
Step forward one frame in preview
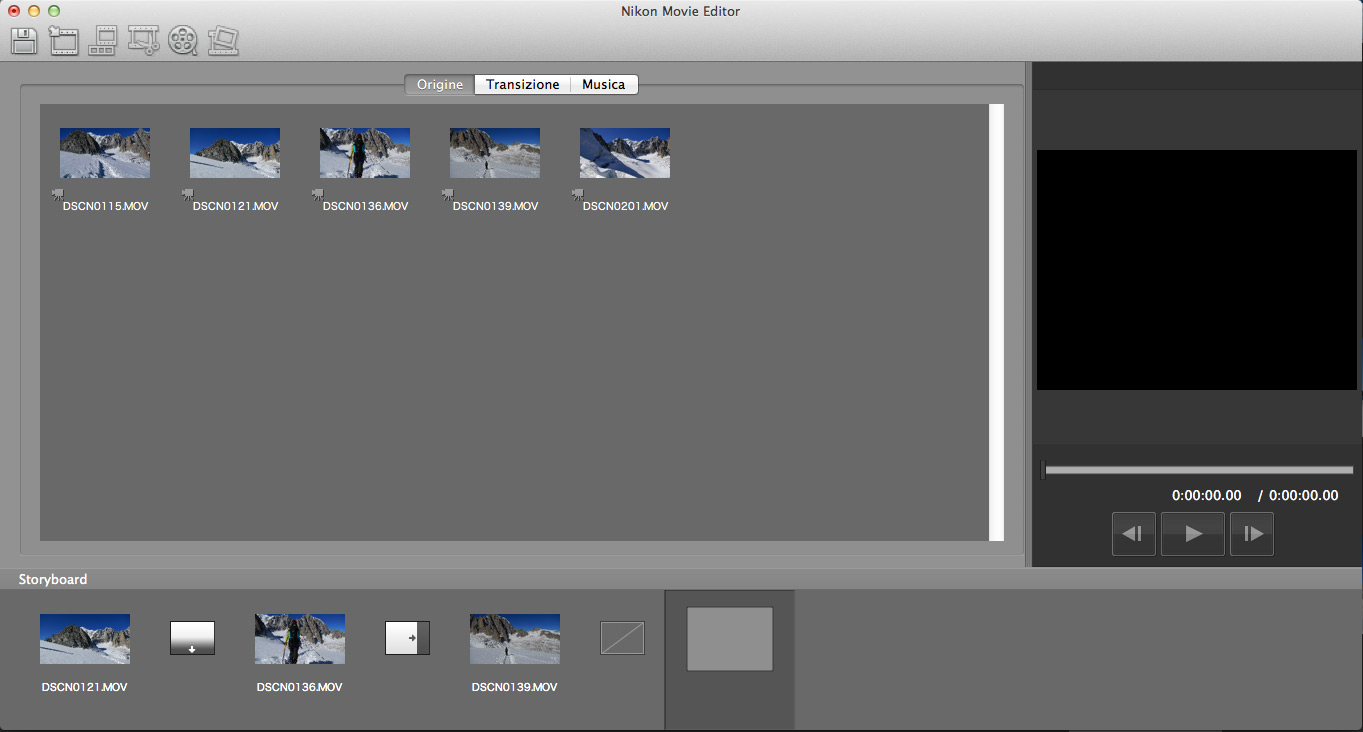1252,534
